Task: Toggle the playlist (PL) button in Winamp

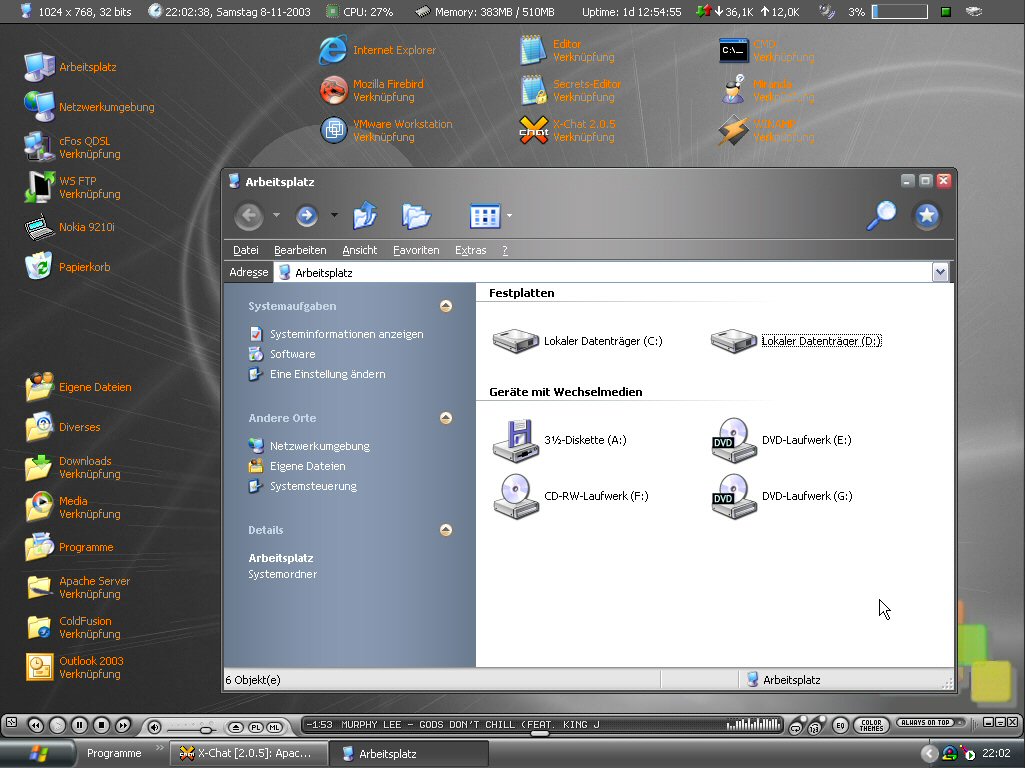Action: 255,727
